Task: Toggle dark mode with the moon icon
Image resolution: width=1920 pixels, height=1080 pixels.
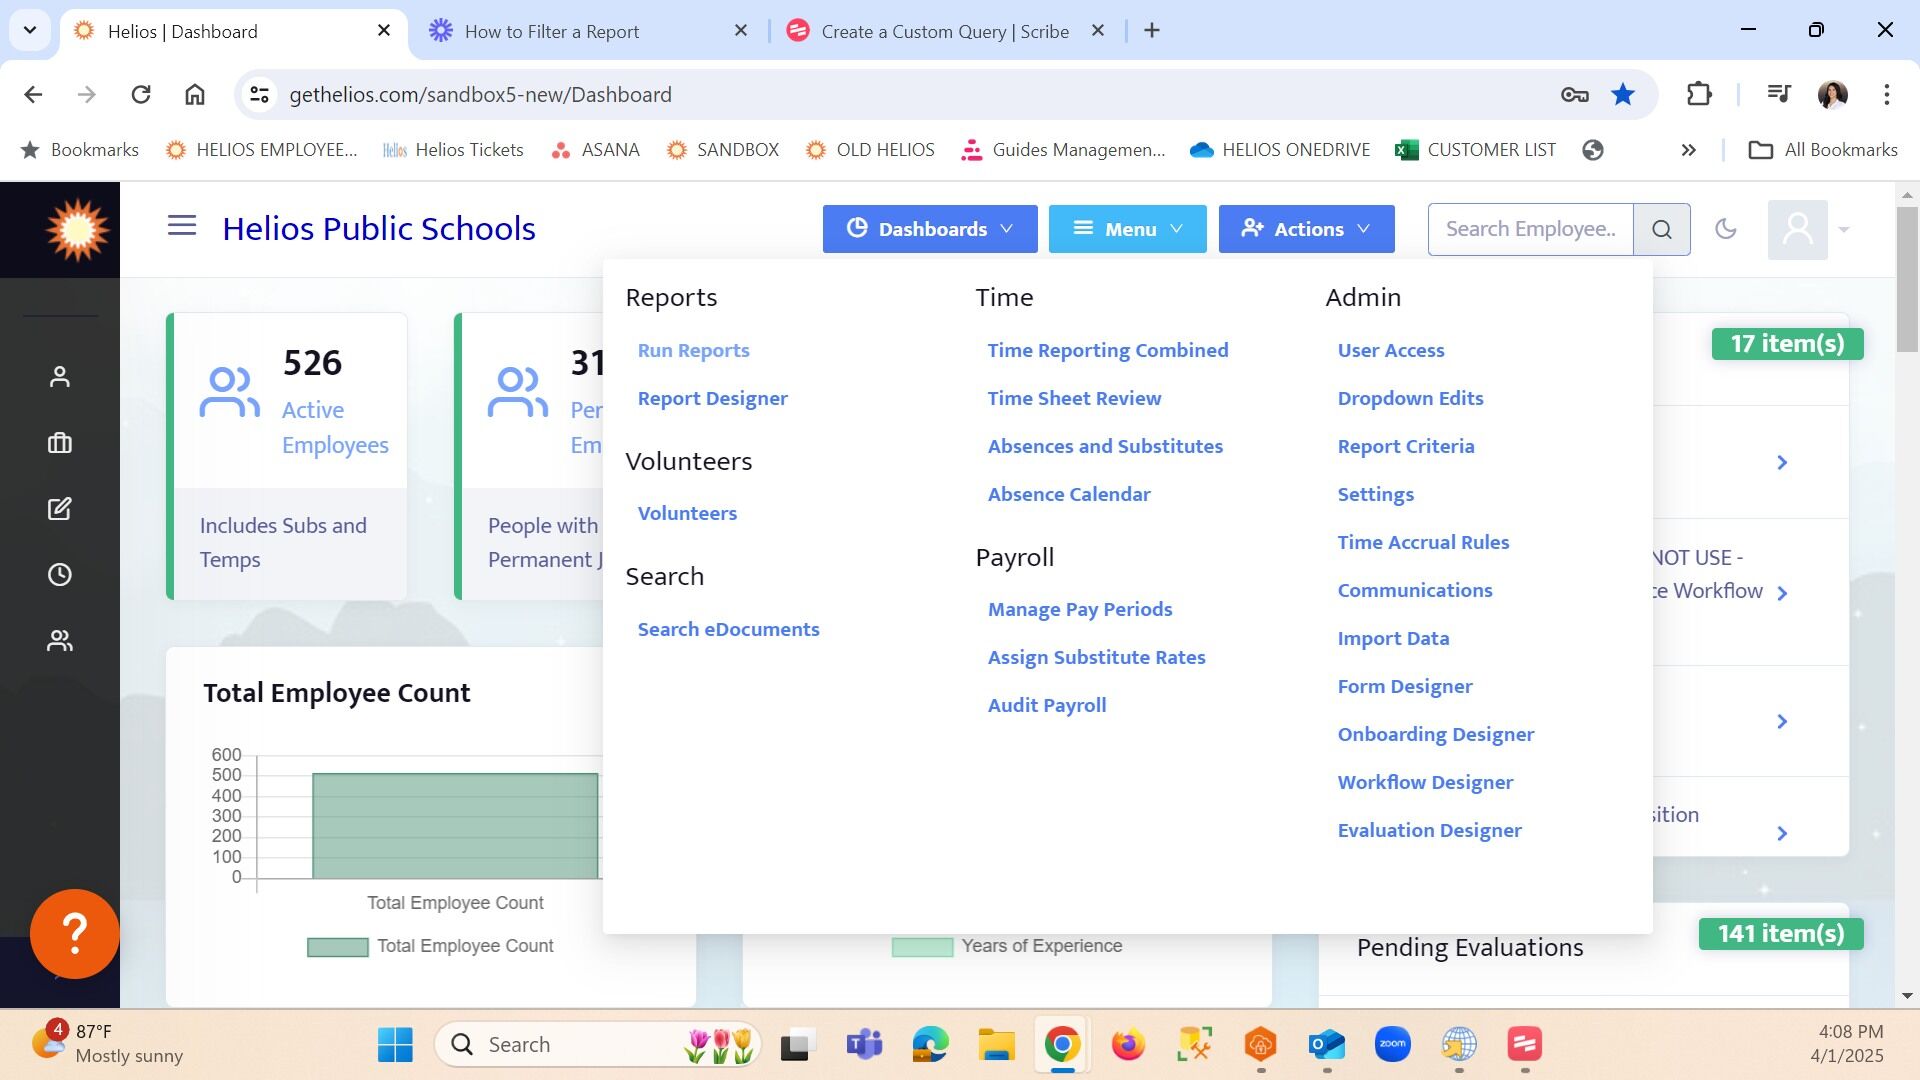Action: coord(1725,229)
